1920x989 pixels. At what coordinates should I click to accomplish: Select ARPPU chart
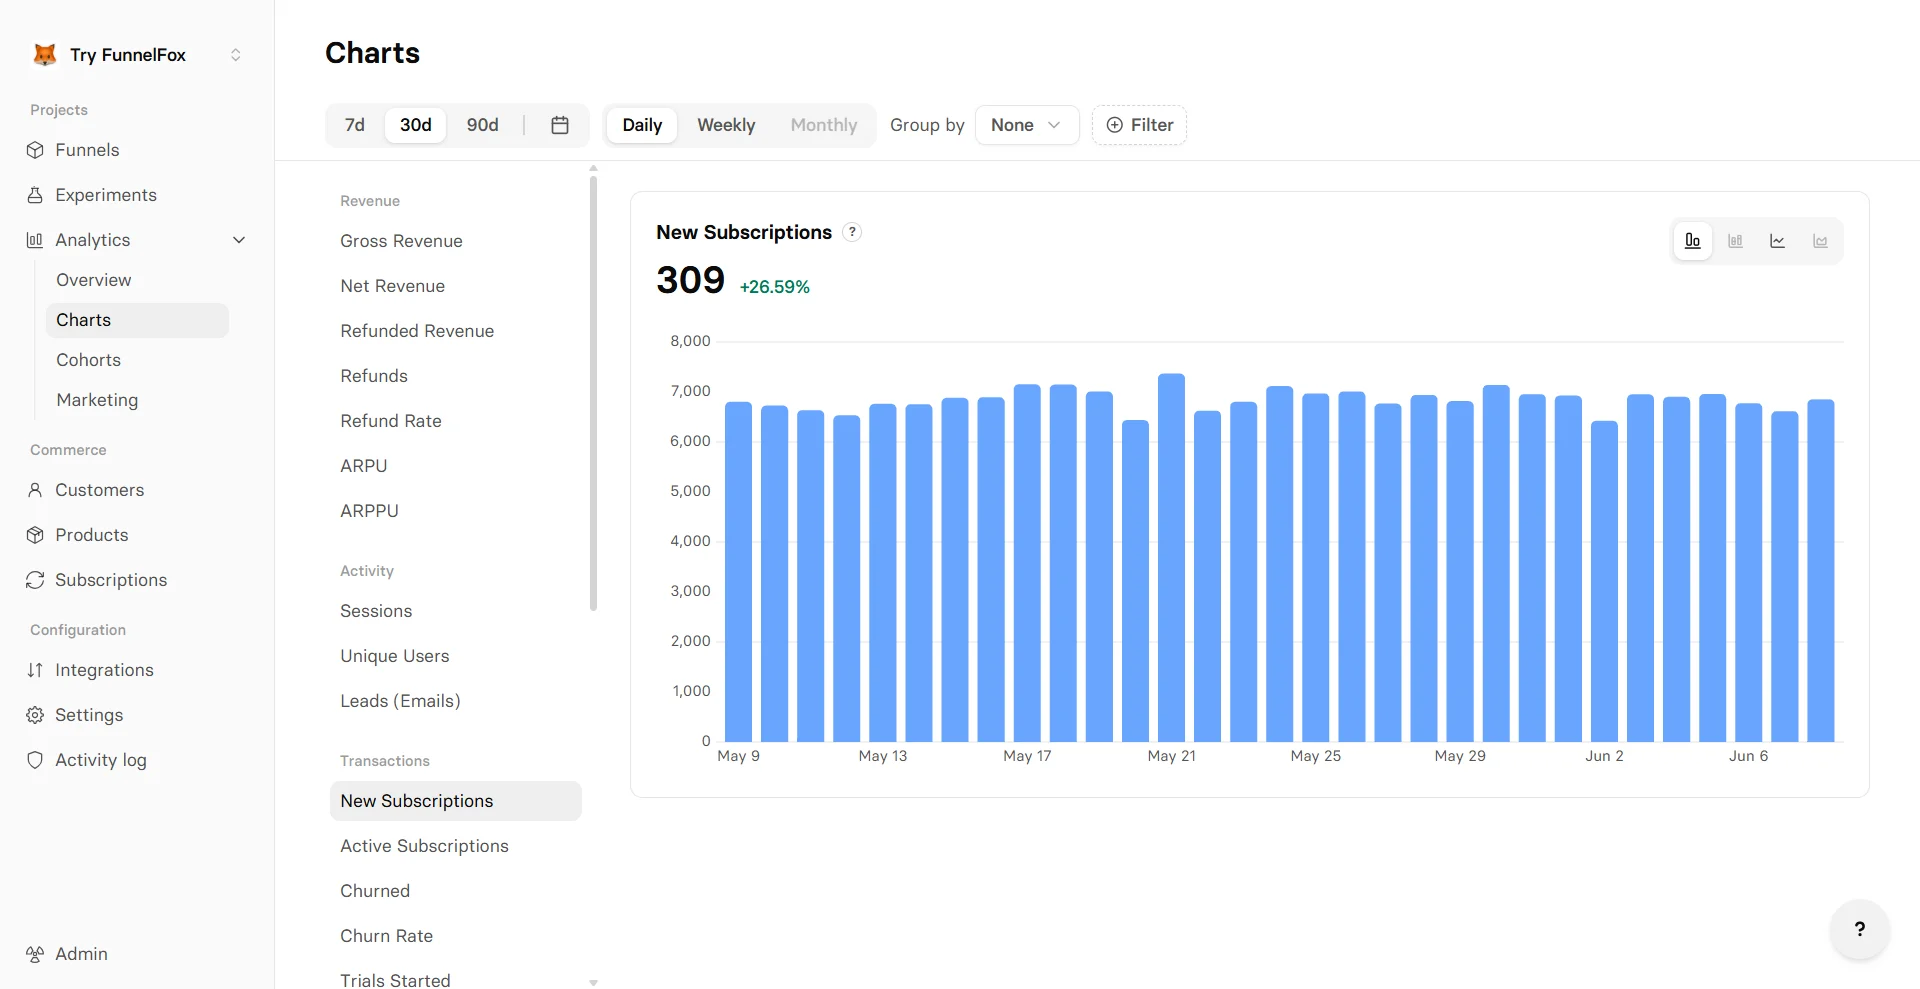(455, 511)
